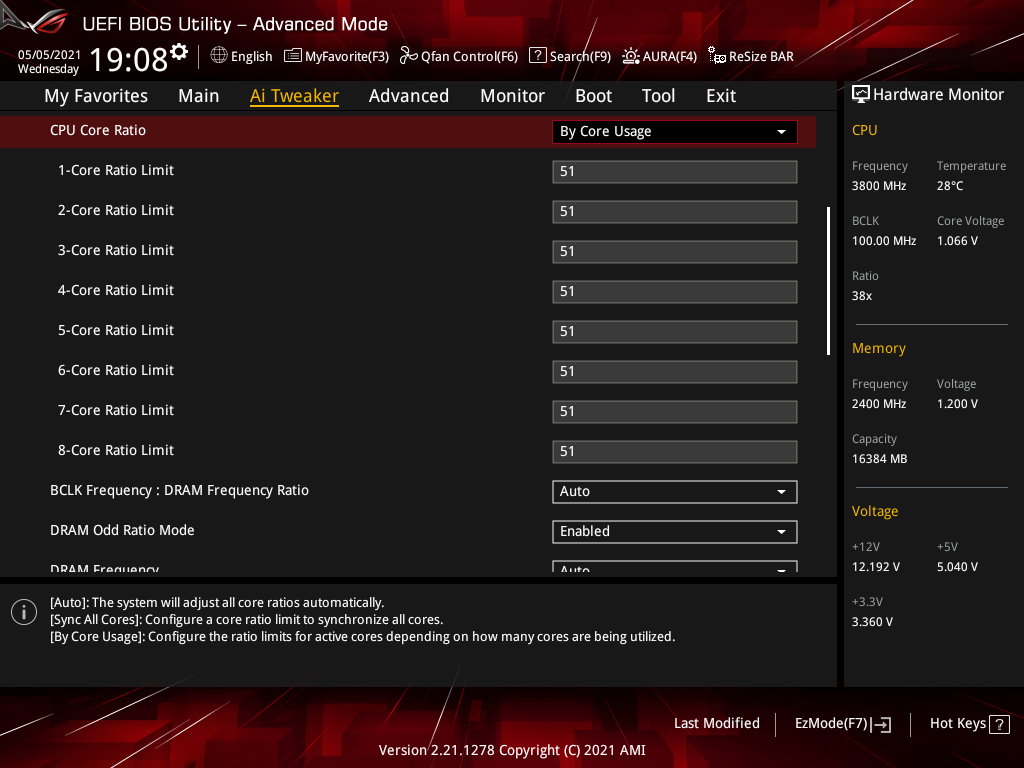Select the 1-Core Ratio Limit label
The width and height of the screenshot is (1024, 768).
tap(116, 170)
